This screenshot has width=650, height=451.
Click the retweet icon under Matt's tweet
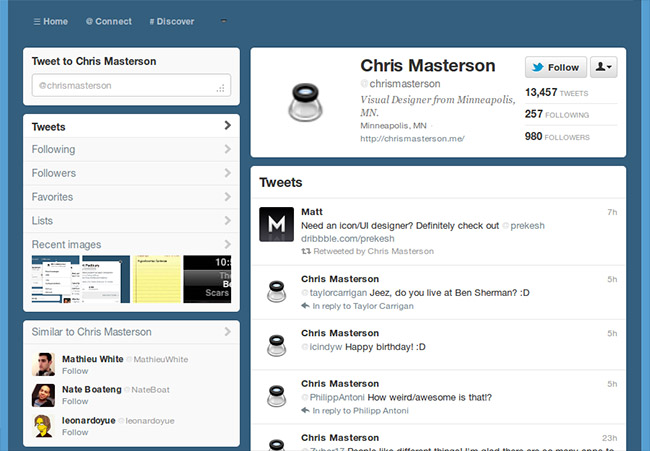[x=306, y=251]
